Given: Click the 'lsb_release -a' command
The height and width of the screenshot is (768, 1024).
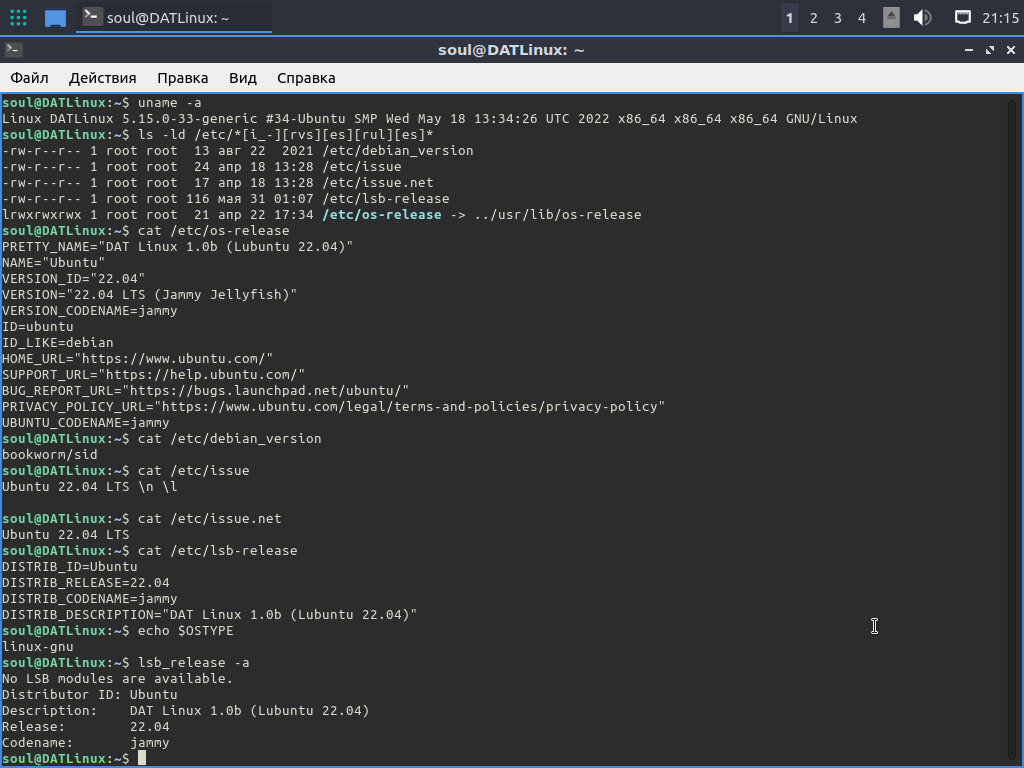Looking at the screenshot, I should pos(193,663).
